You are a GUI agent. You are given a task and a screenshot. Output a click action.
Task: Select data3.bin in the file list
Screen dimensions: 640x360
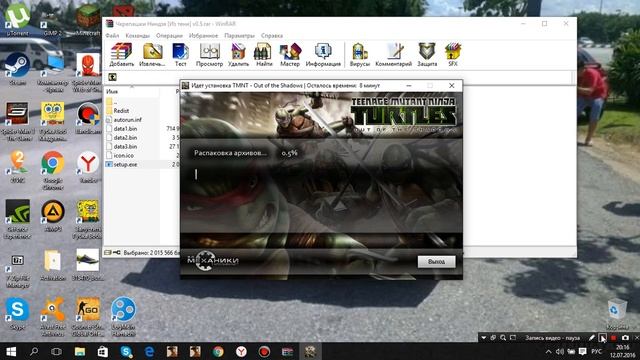125,147
